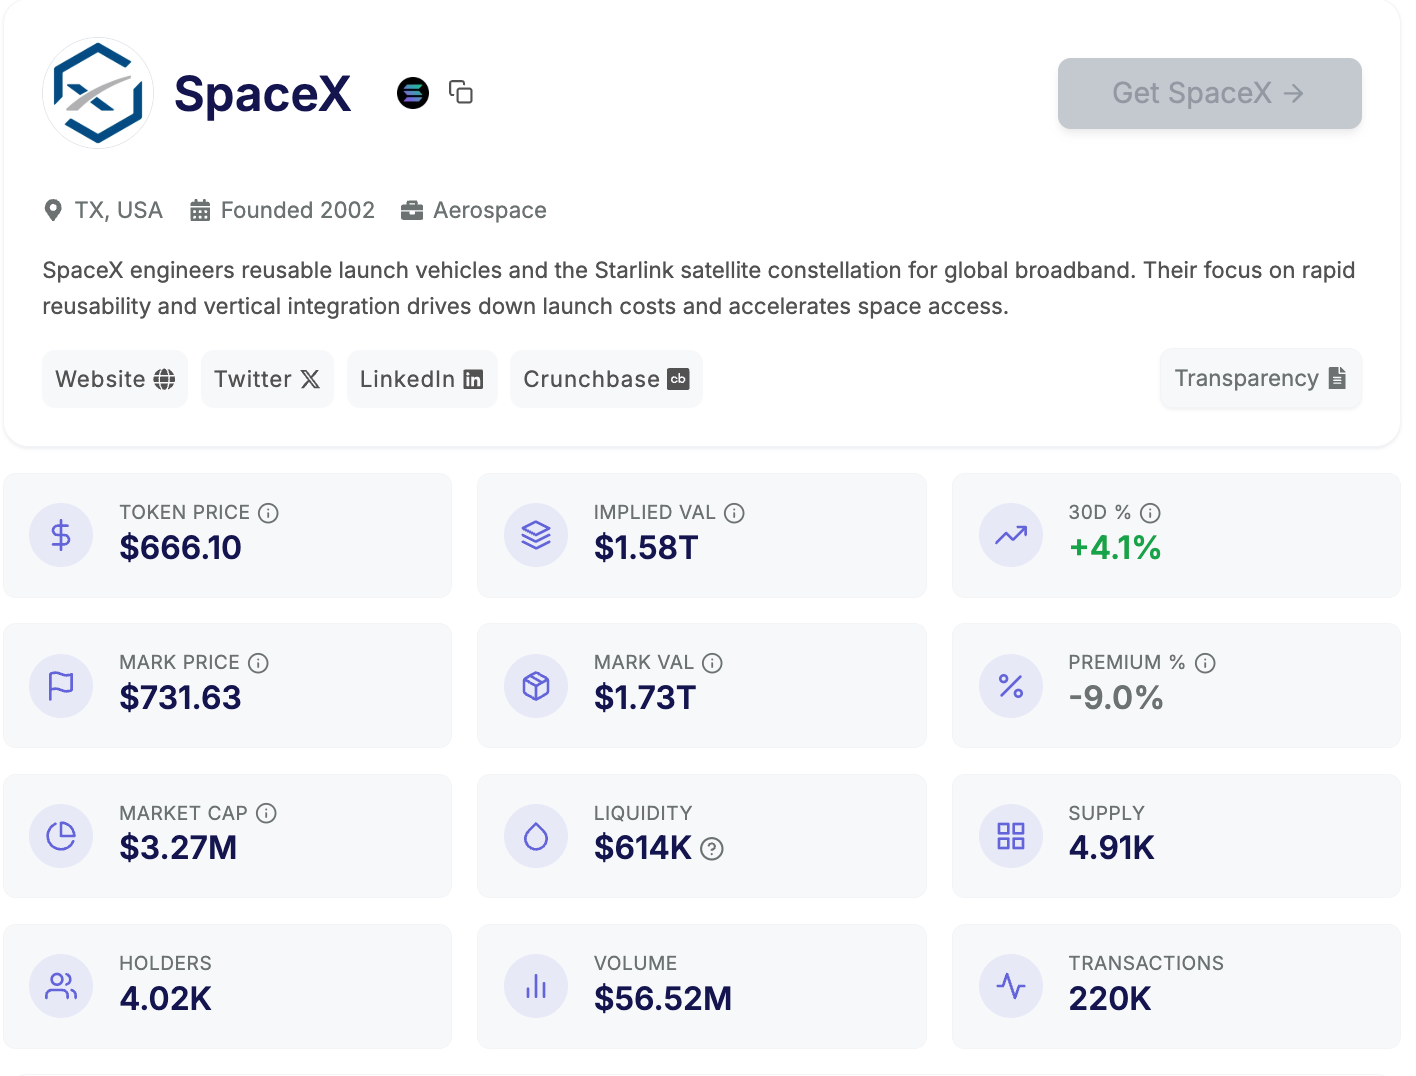
Task: Click the Token Price dollar icon
Action: tap(61, 535)
